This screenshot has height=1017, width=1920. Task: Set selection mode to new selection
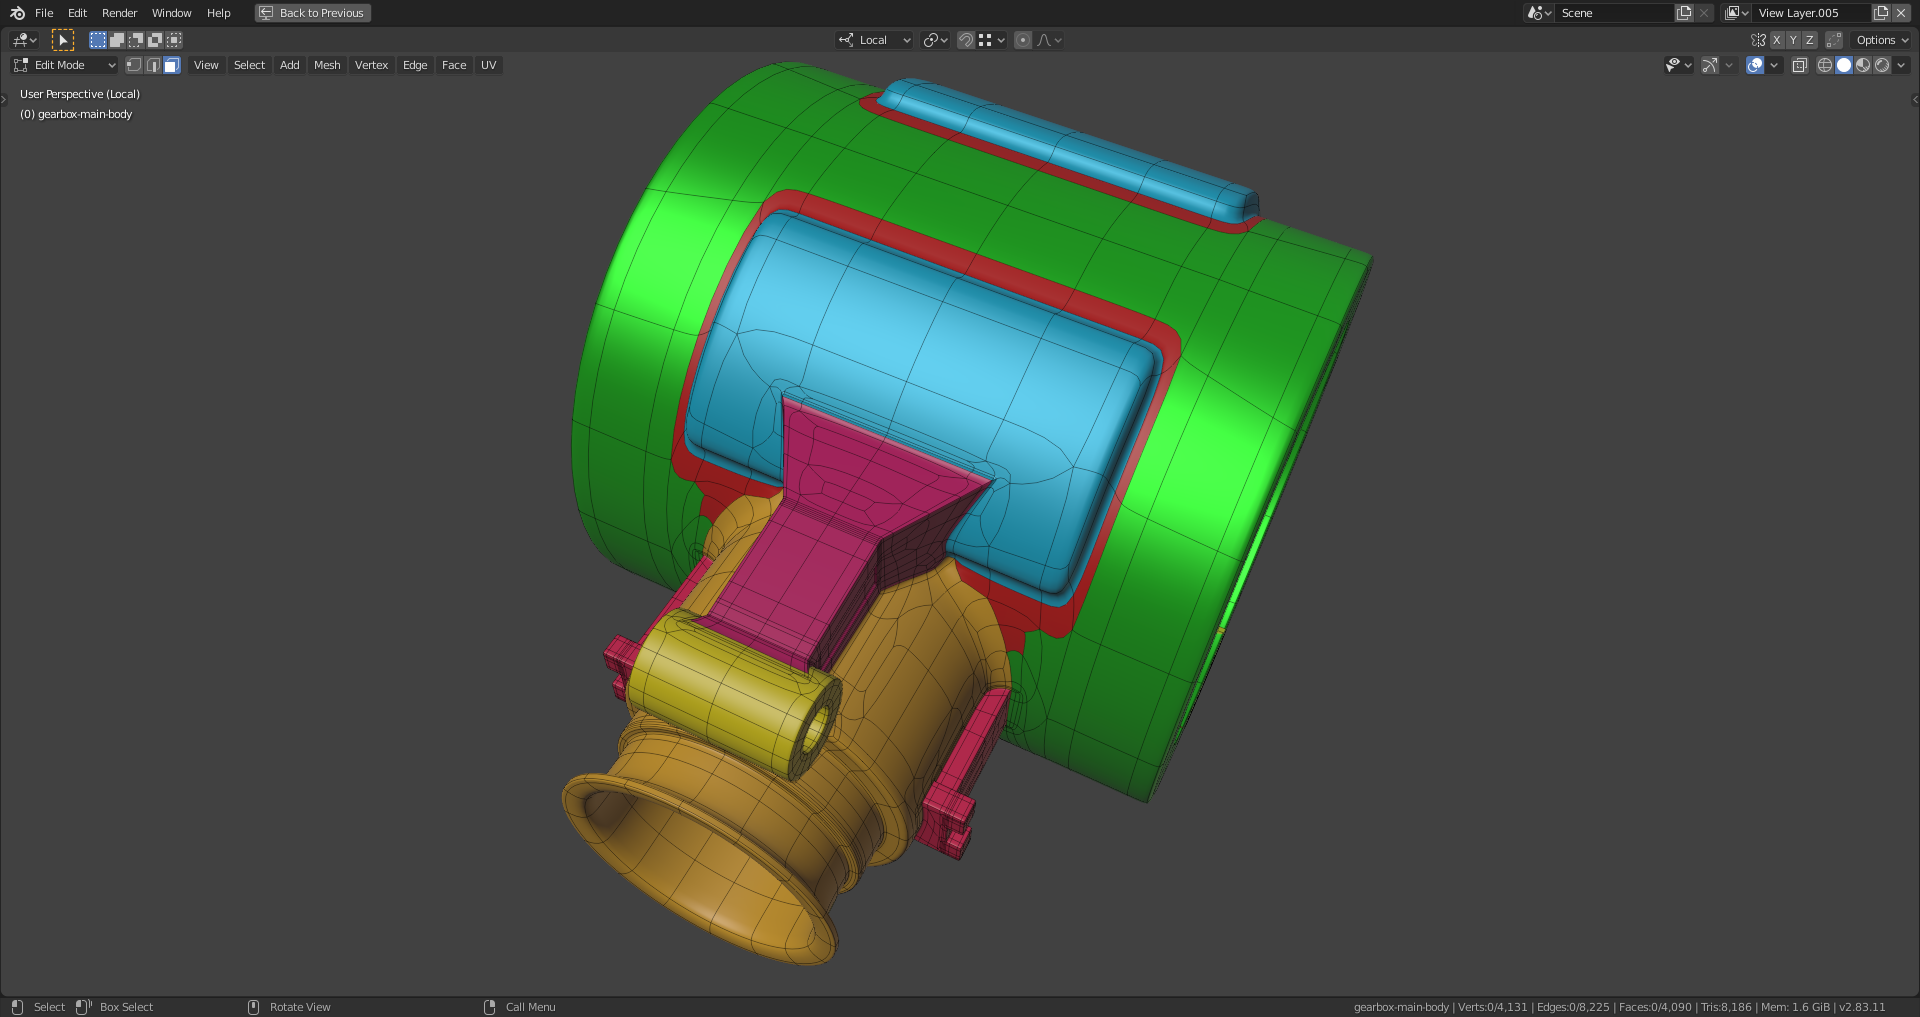pos(97,40)
